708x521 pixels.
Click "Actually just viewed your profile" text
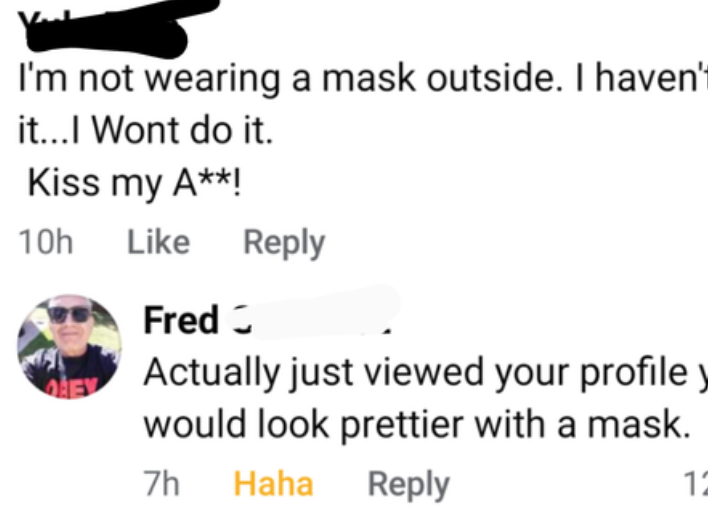point(400,372)
